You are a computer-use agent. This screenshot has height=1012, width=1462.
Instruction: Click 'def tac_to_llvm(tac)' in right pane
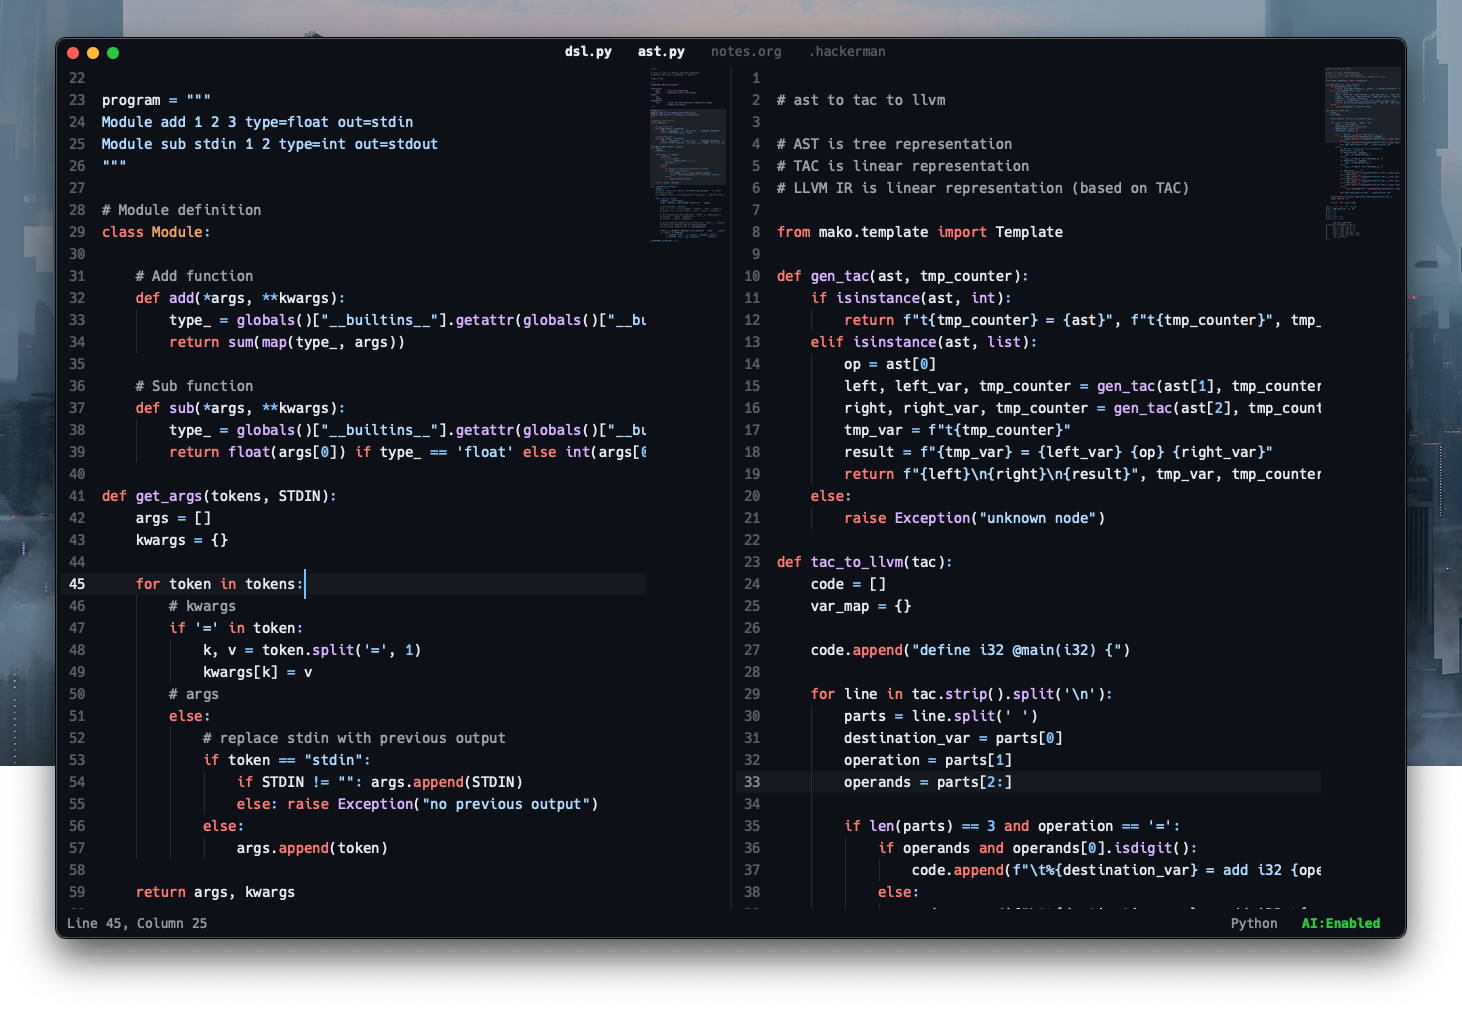(864, 562)
